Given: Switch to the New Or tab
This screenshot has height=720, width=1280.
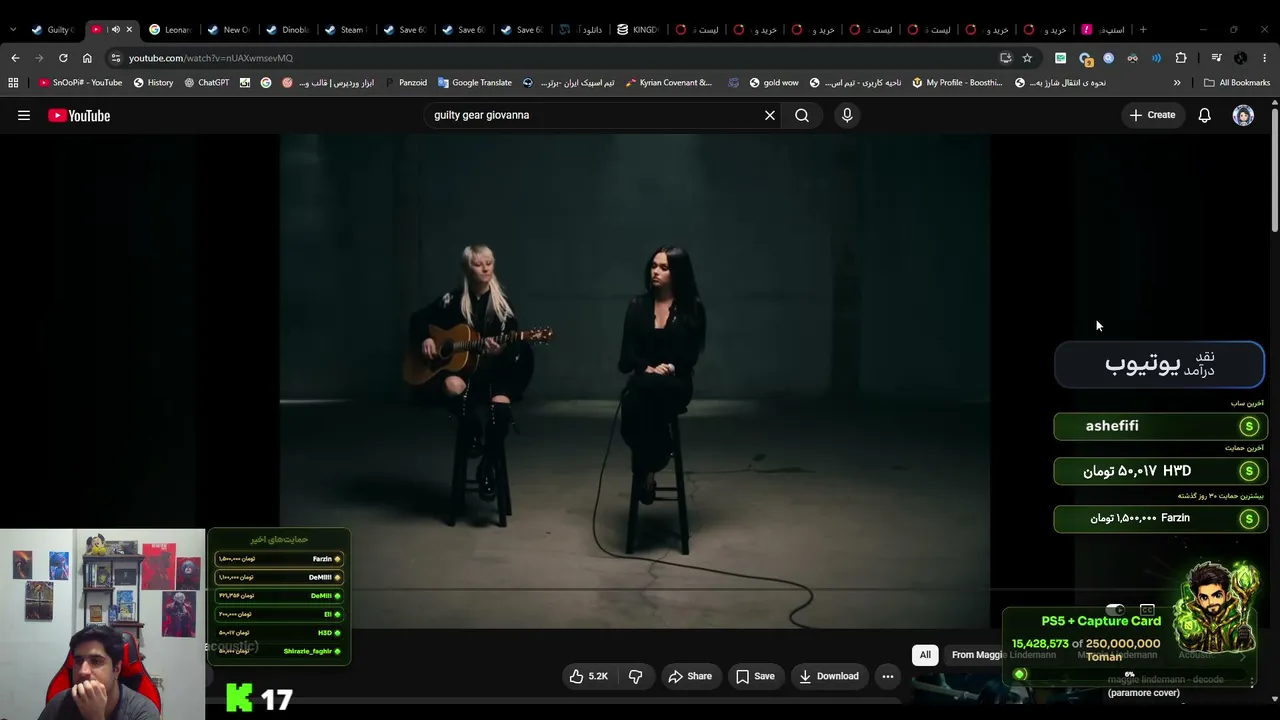Looking at the screenshot, I should tap(228, 30).
